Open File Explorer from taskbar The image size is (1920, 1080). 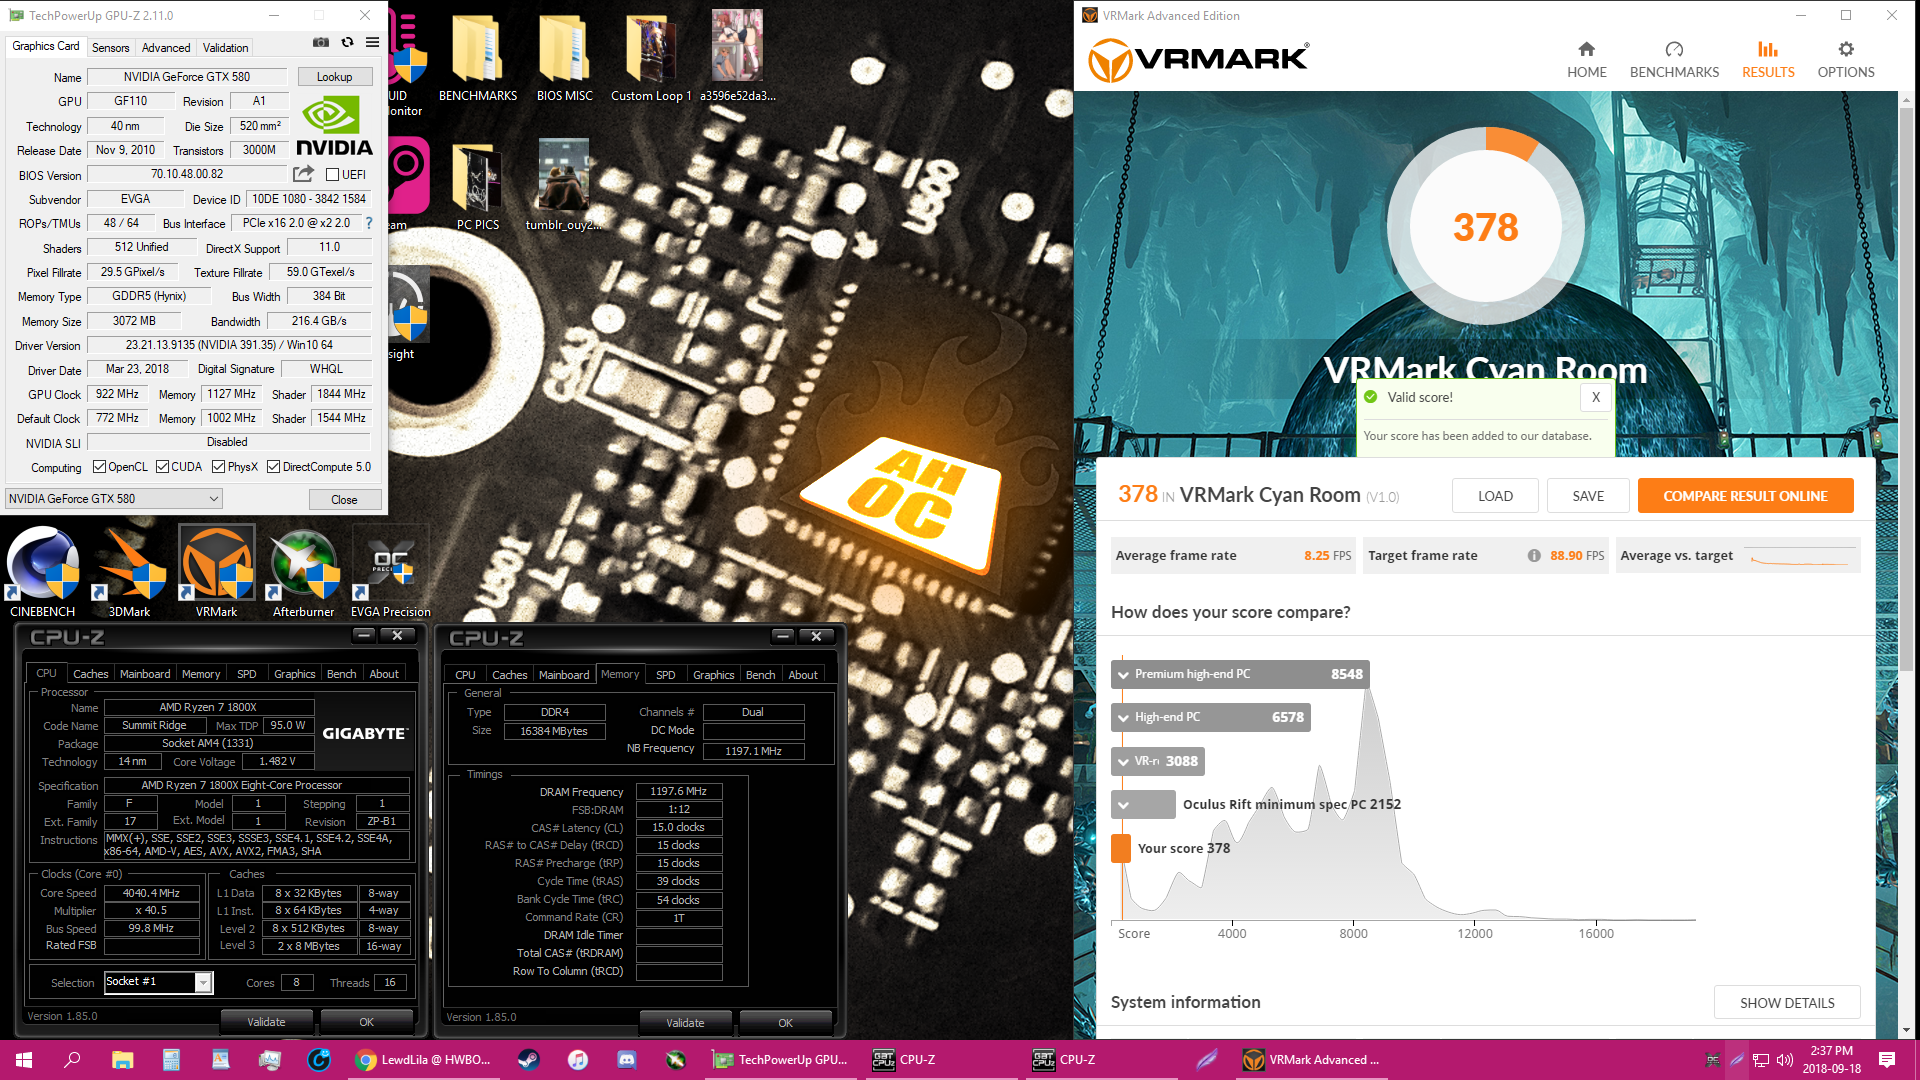(x=122, y=1060)
